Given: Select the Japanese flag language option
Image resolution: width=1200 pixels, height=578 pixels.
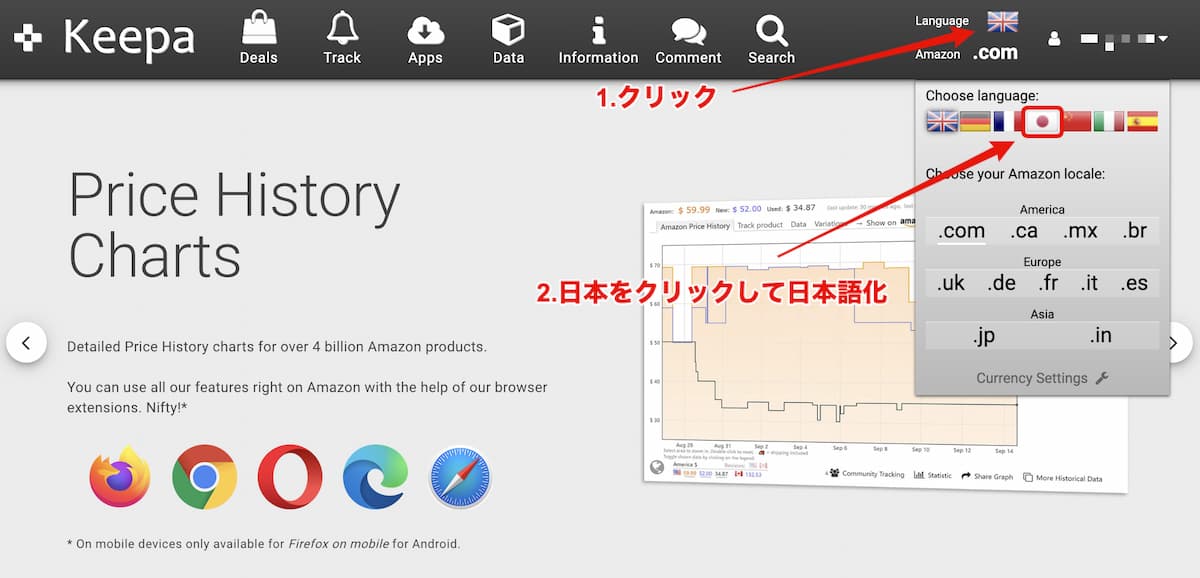Looking at the screenshot, I should point(1040,121).
